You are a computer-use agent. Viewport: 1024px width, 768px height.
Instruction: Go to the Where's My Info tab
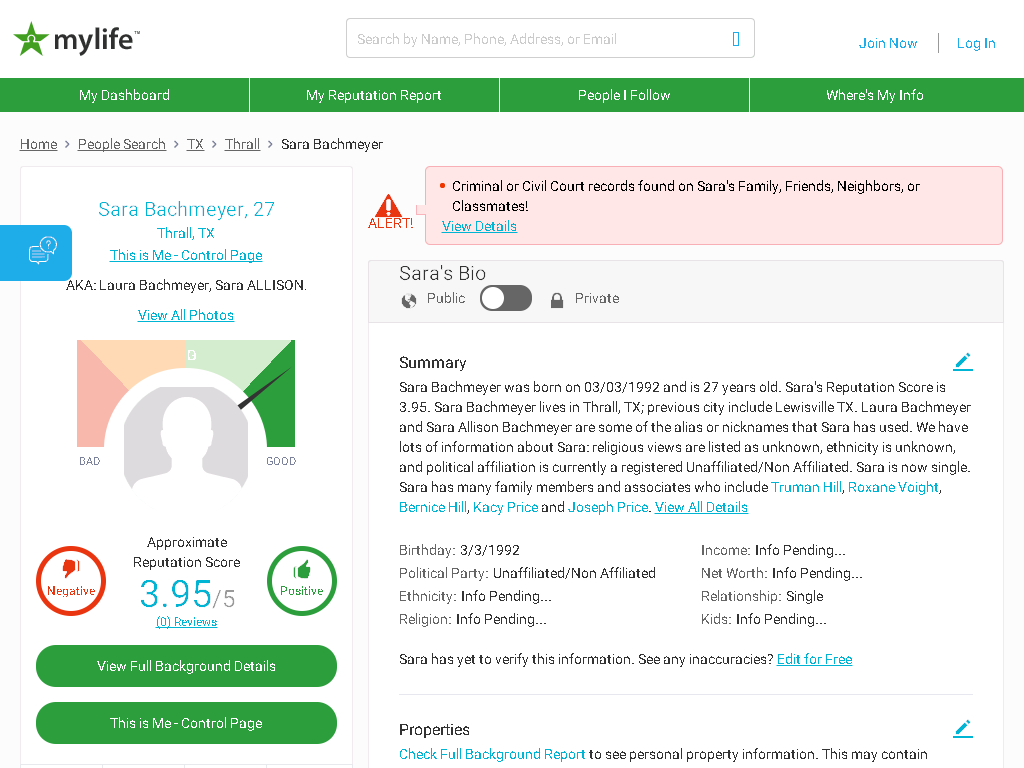point(874,95)
